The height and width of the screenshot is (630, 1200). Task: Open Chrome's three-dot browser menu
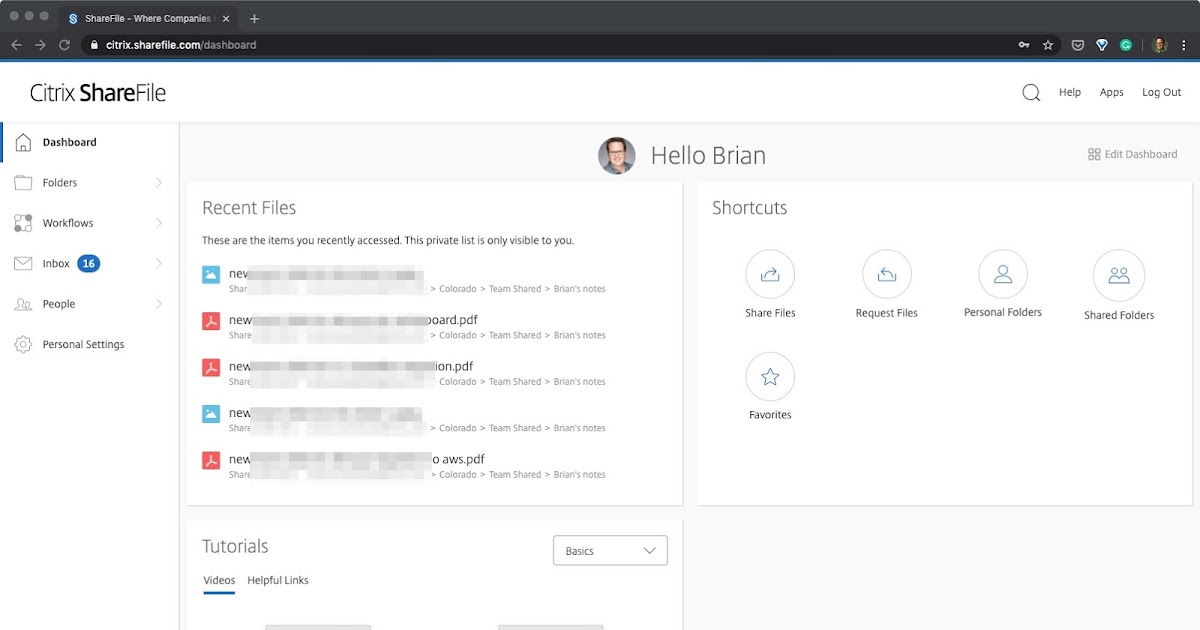(x=1183, y=44)
